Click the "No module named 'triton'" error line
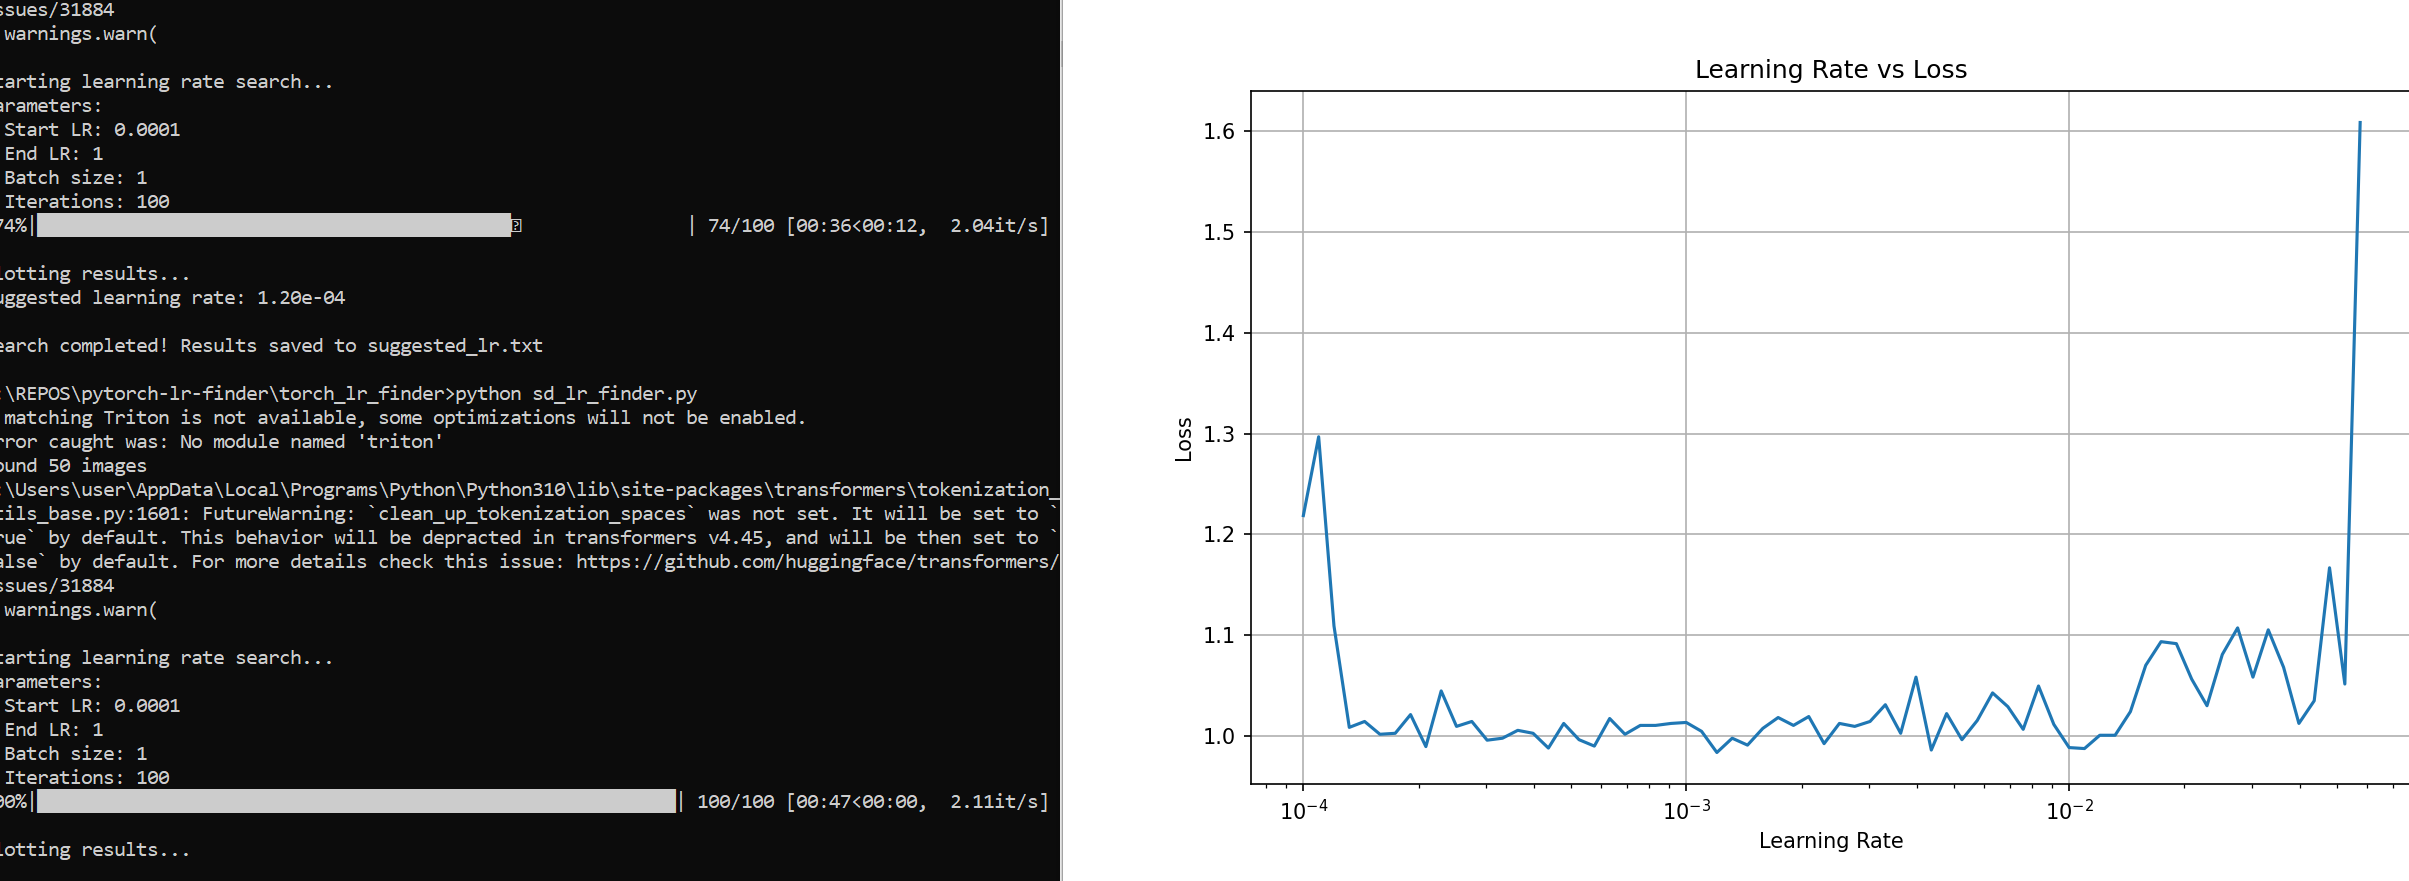 coord(221,442)
